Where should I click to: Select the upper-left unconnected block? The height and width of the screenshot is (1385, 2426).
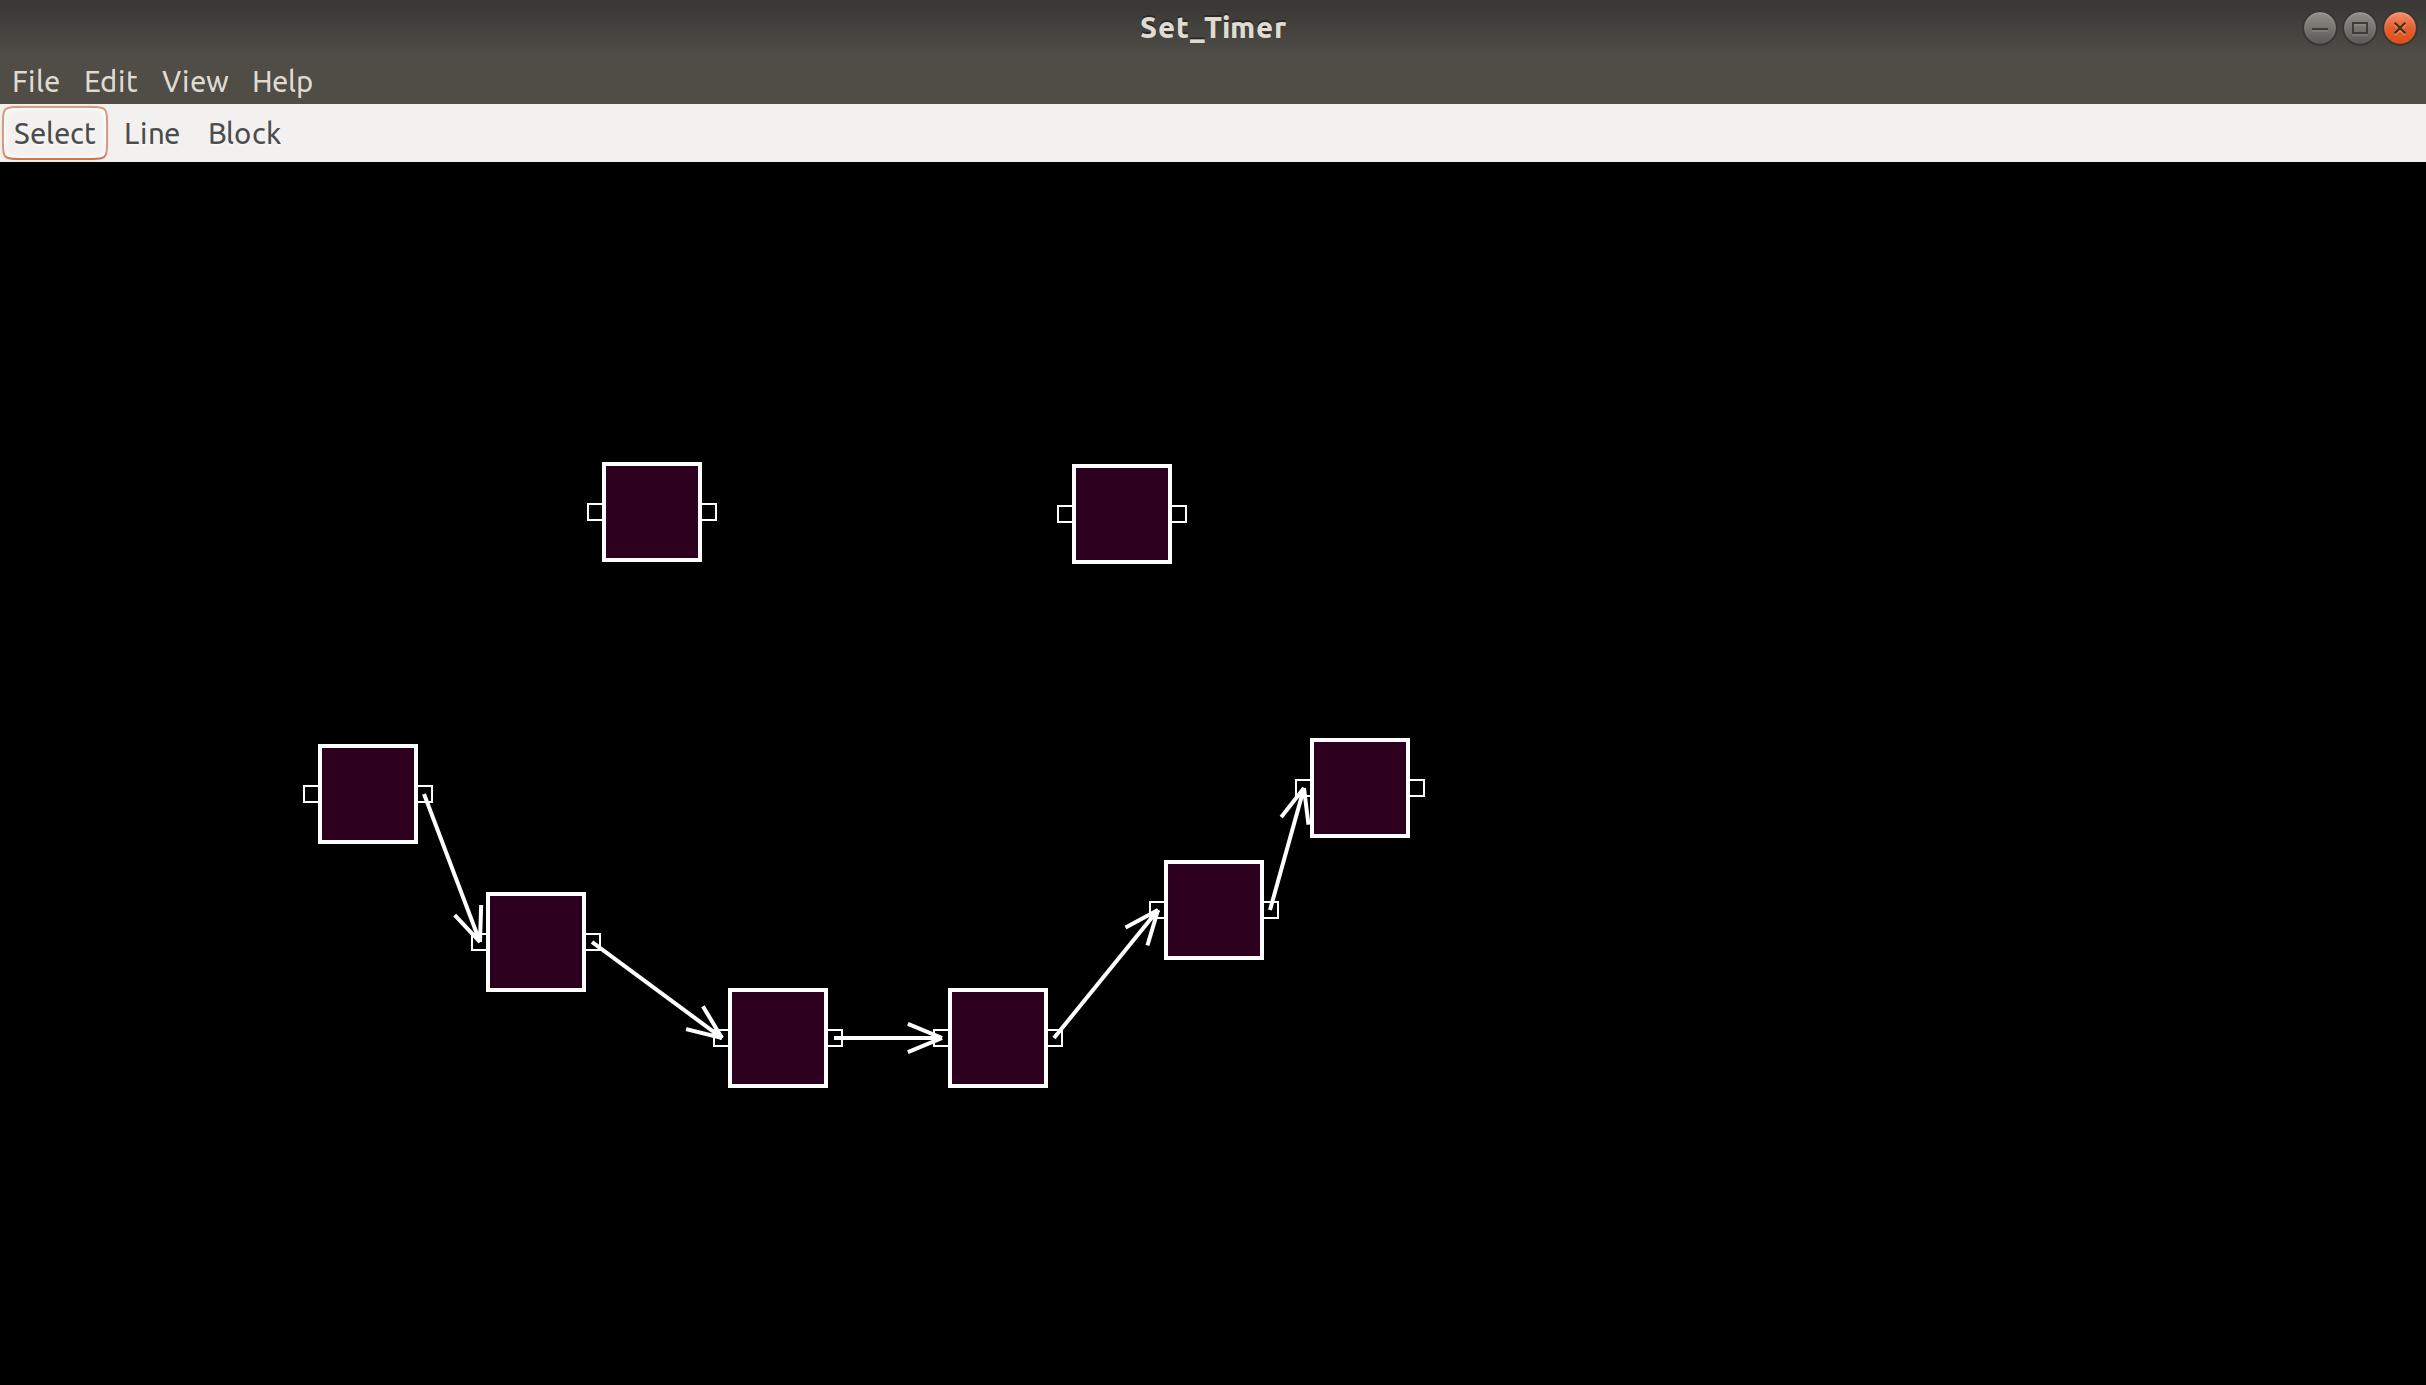pos(652,512)
